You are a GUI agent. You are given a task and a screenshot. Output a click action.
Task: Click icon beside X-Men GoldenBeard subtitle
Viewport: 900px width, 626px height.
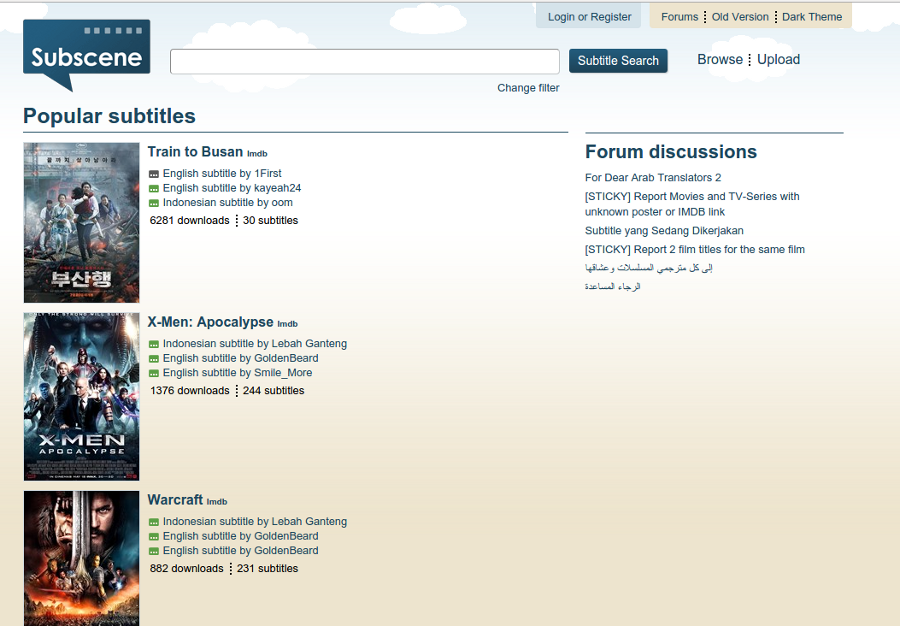pos(154,359)
